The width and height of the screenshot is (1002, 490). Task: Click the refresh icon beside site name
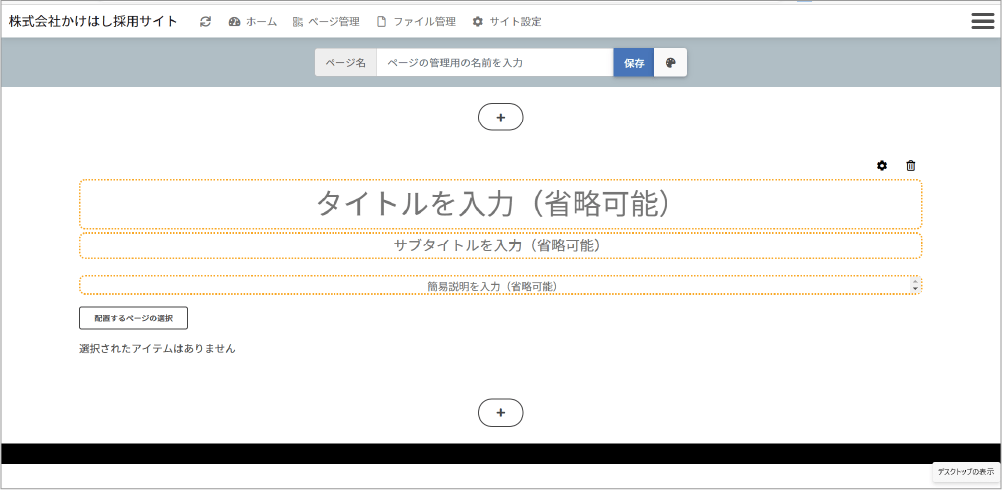point(205,22)
